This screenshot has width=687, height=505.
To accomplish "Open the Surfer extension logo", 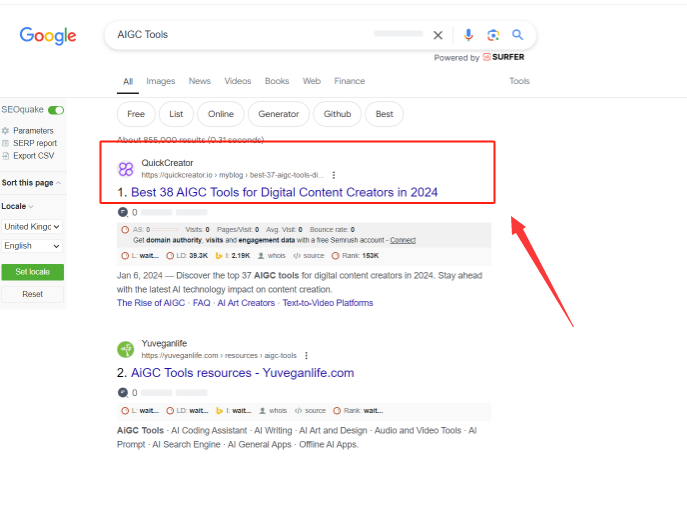I will click(503, 57).
